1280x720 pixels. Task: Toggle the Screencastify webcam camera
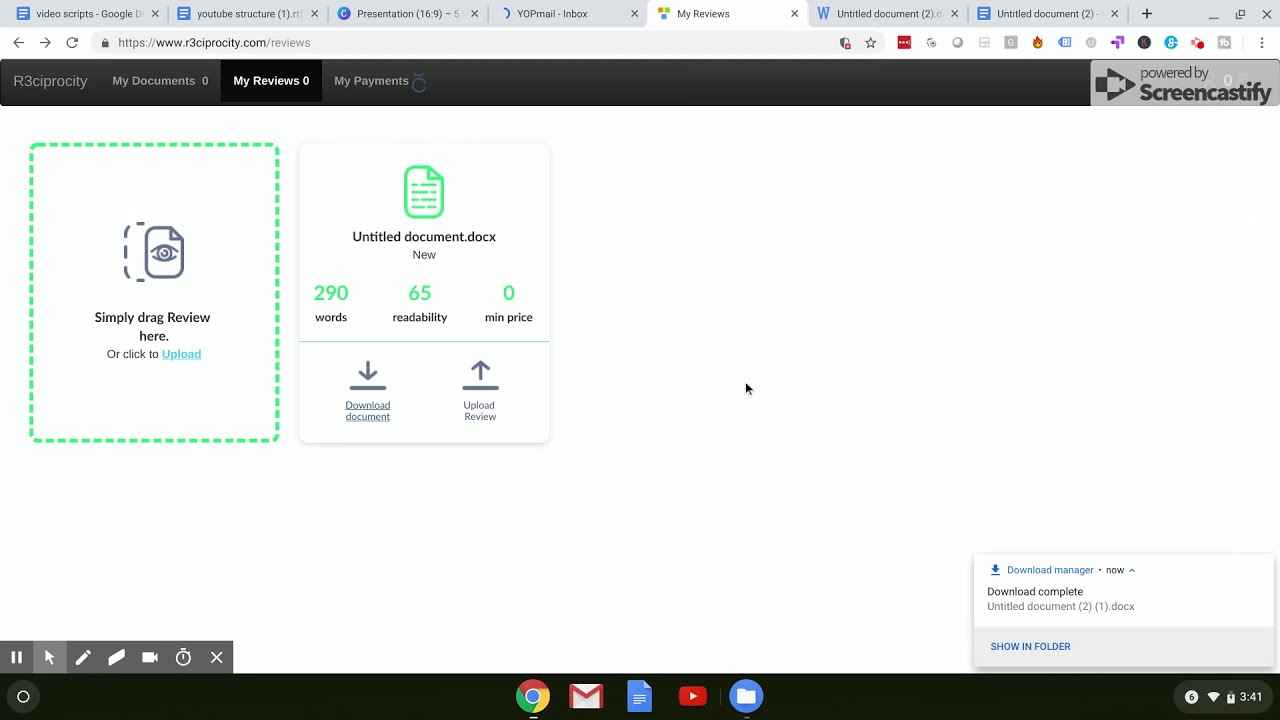(x=150, y=657)
